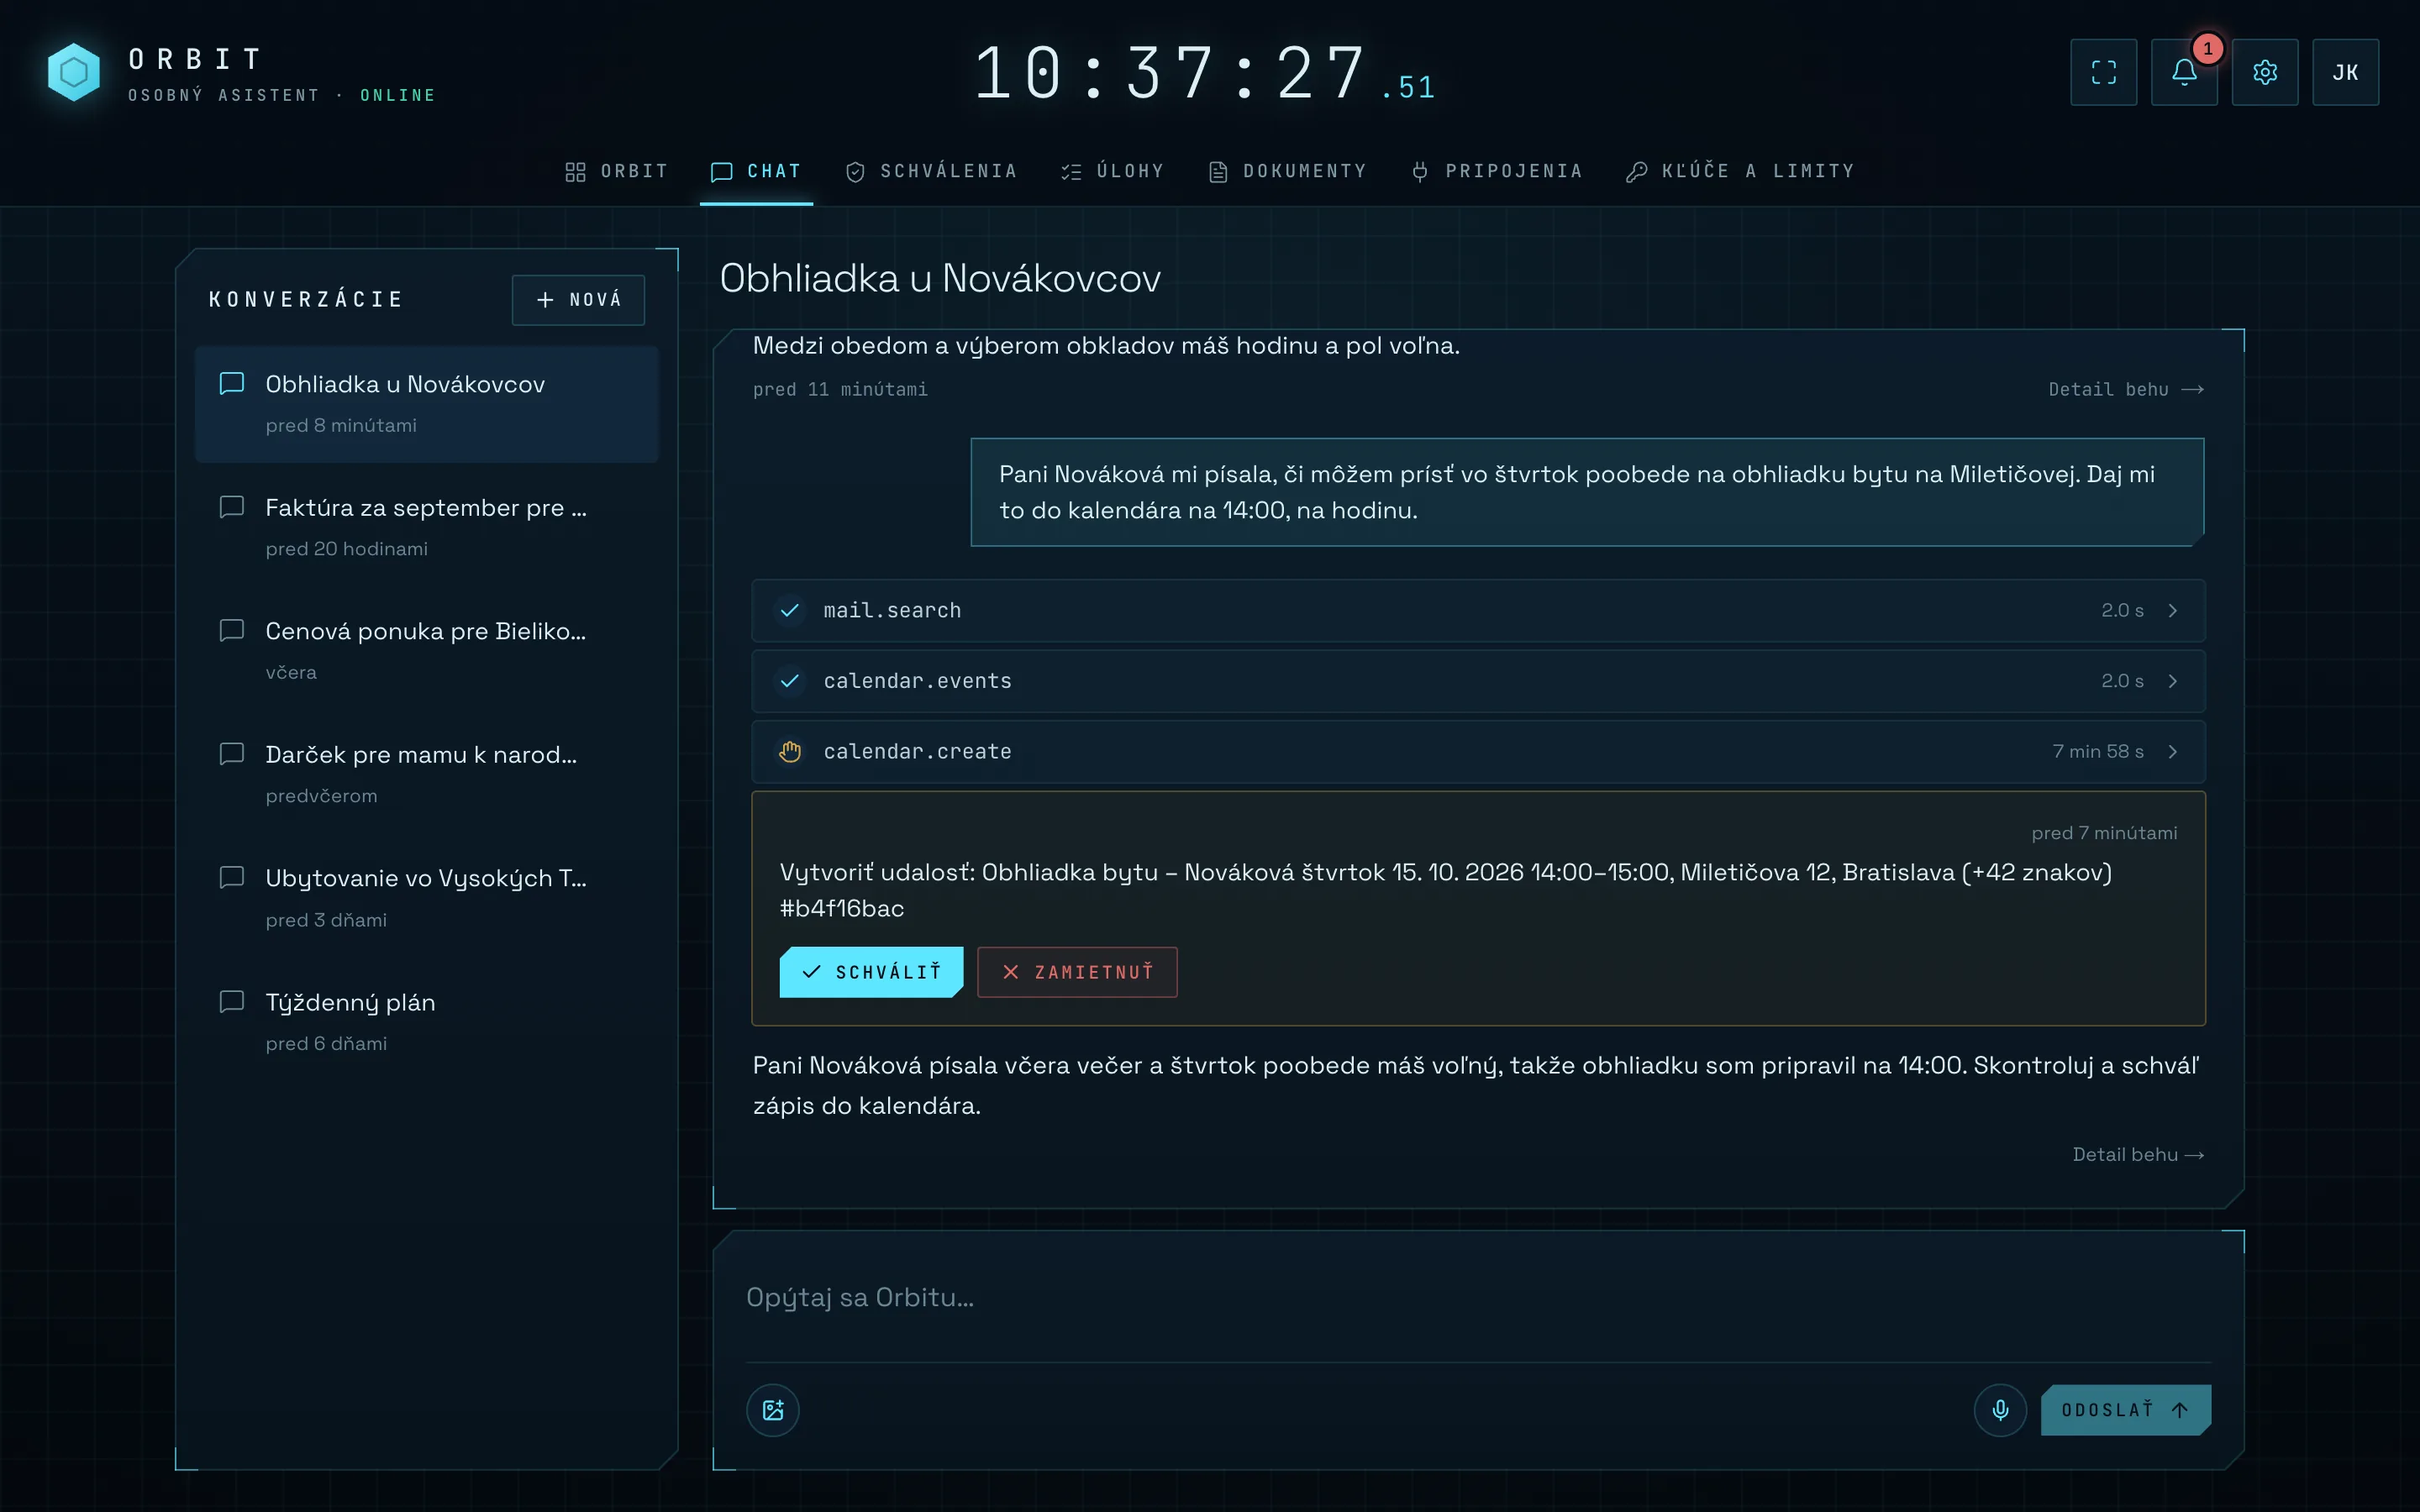
Task: Open the Týždenný plán conversation
Action: (427, 1021)
